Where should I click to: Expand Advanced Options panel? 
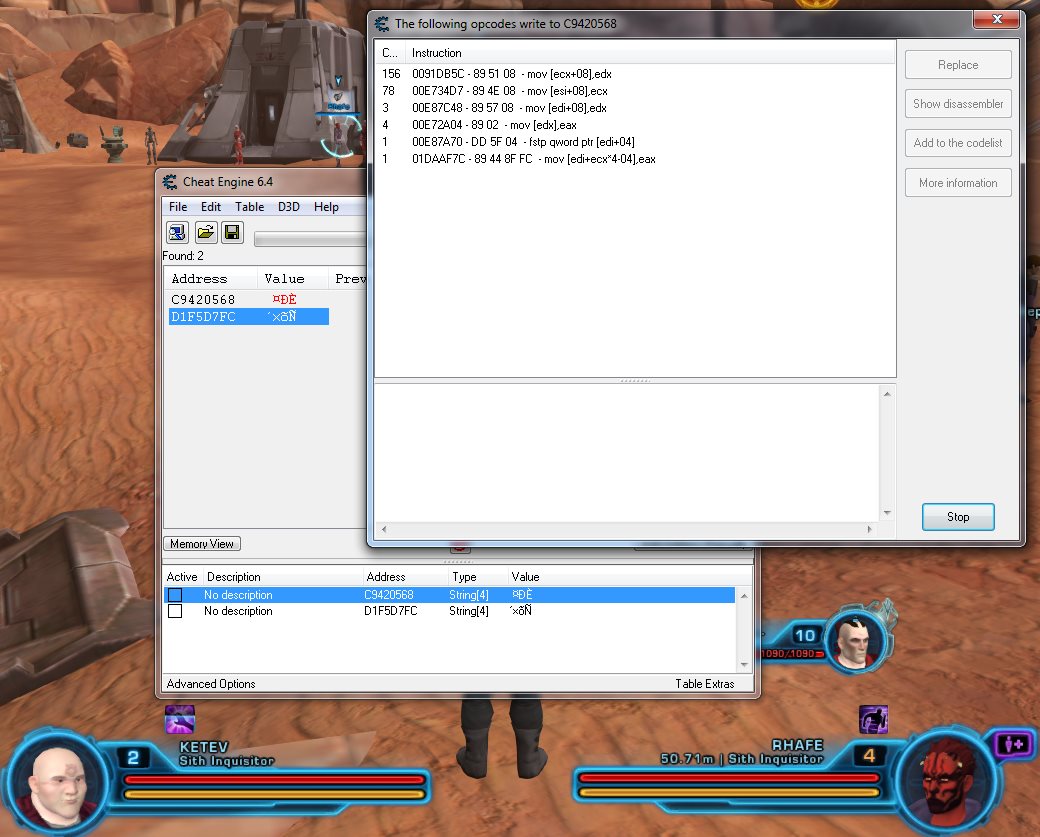pyautogui.click(x=211, y=684)
